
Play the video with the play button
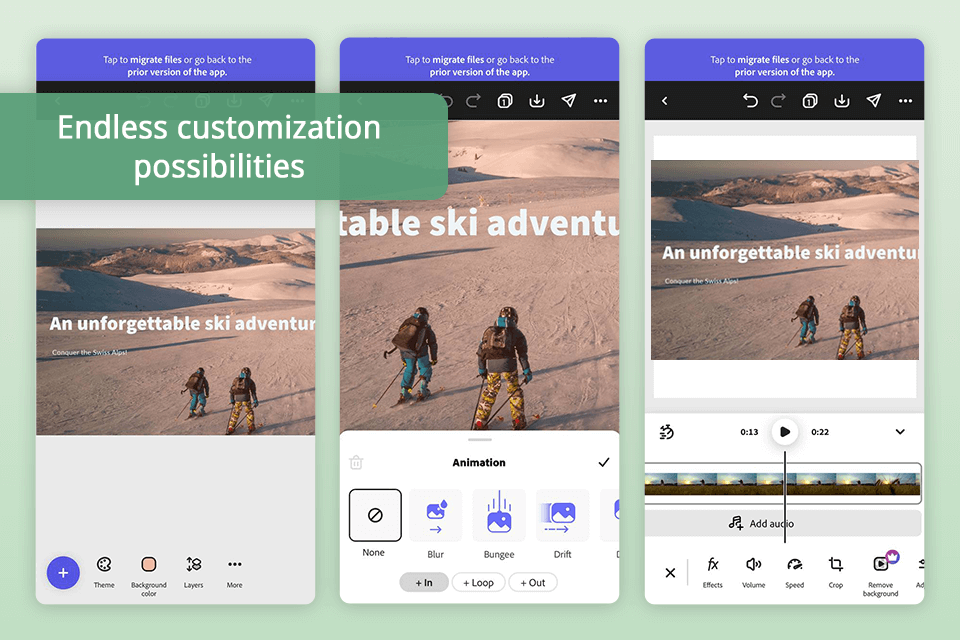(x=784, y=432)
